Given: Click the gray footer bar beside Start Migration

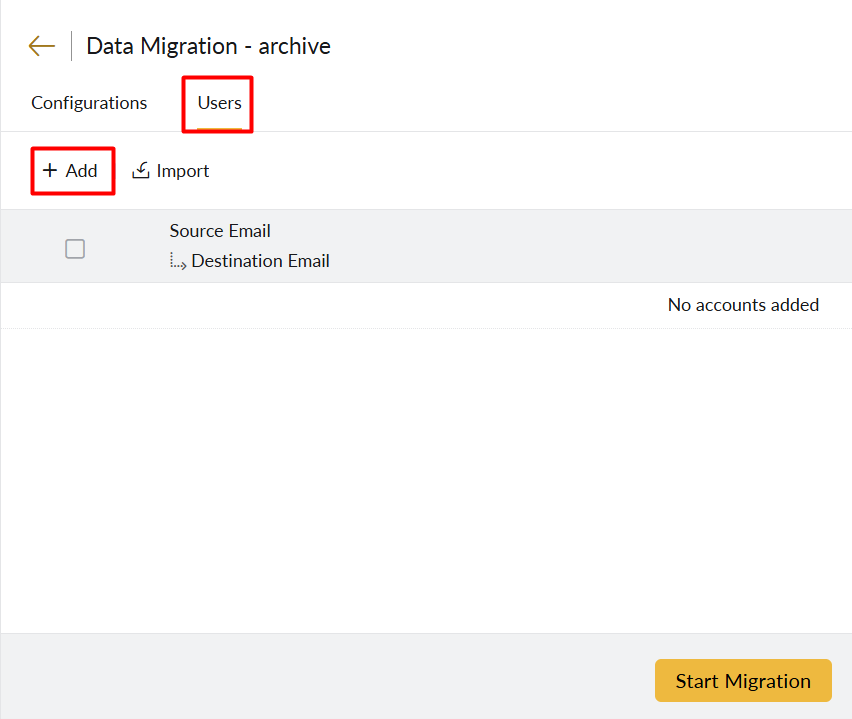Looking at the screenshot, I should 326,676.
